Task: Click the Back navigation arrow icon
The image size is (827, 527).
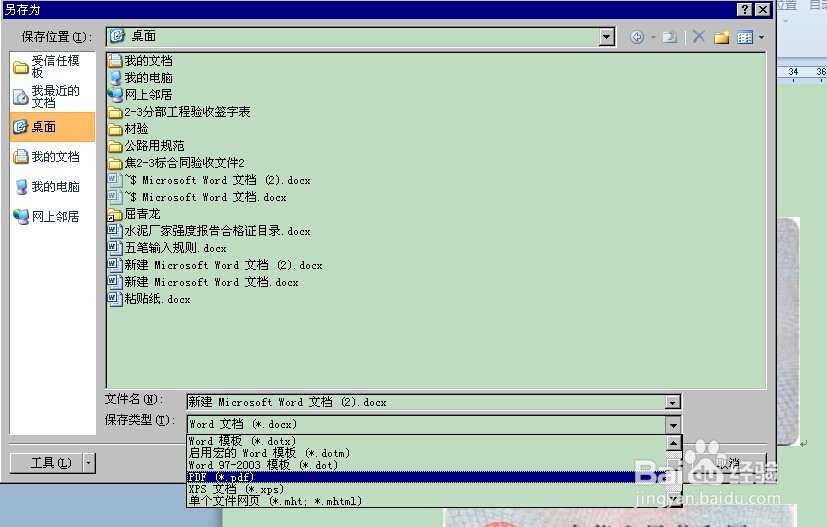Action: click(x=637, y=37)
